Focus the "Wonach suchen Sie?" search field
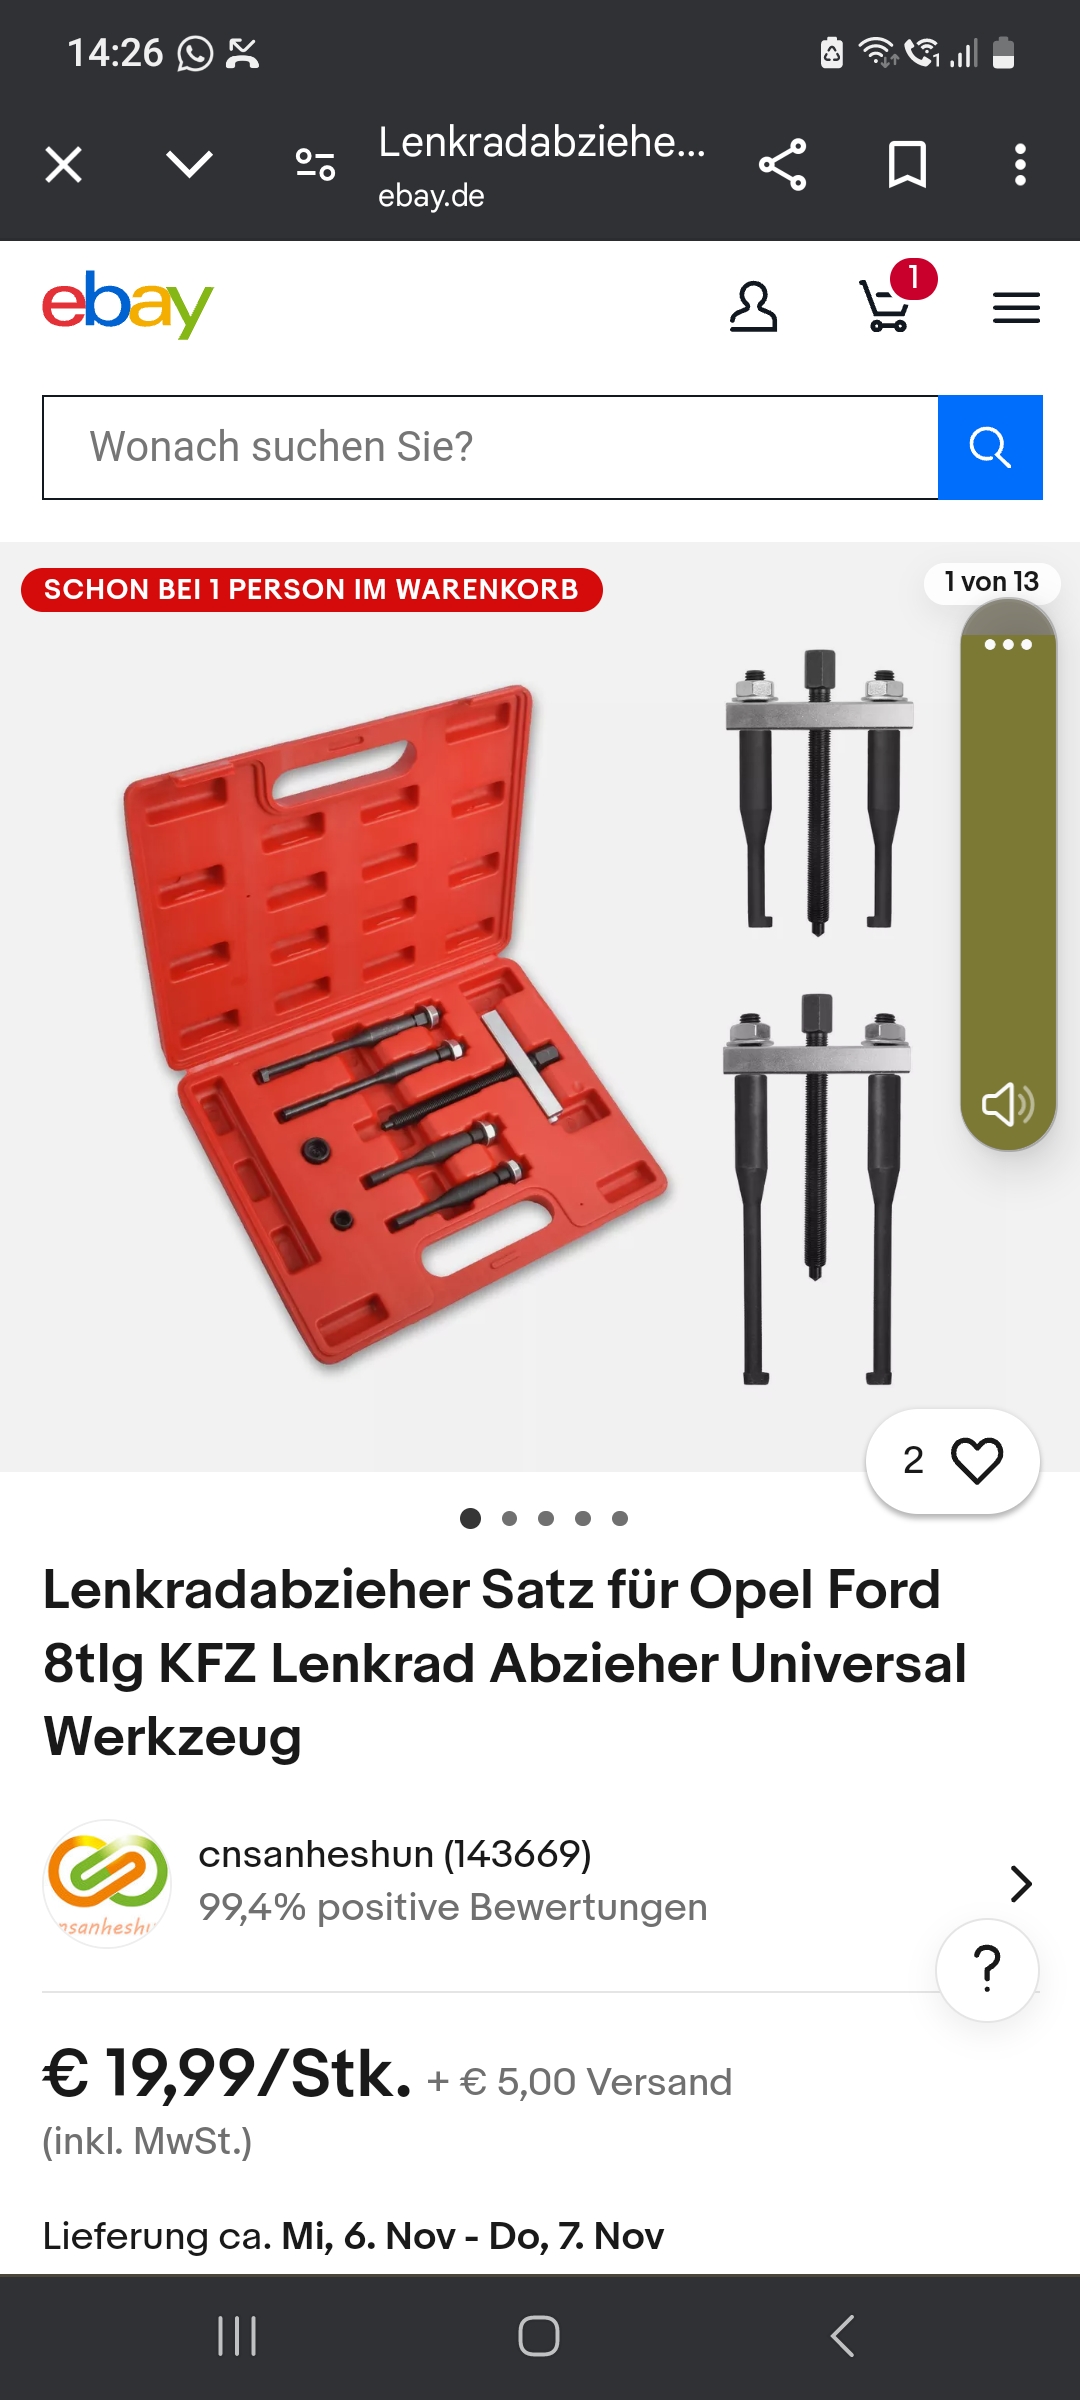Image resolution: width=1080 pixels, height=2400 pixels. 490,447
